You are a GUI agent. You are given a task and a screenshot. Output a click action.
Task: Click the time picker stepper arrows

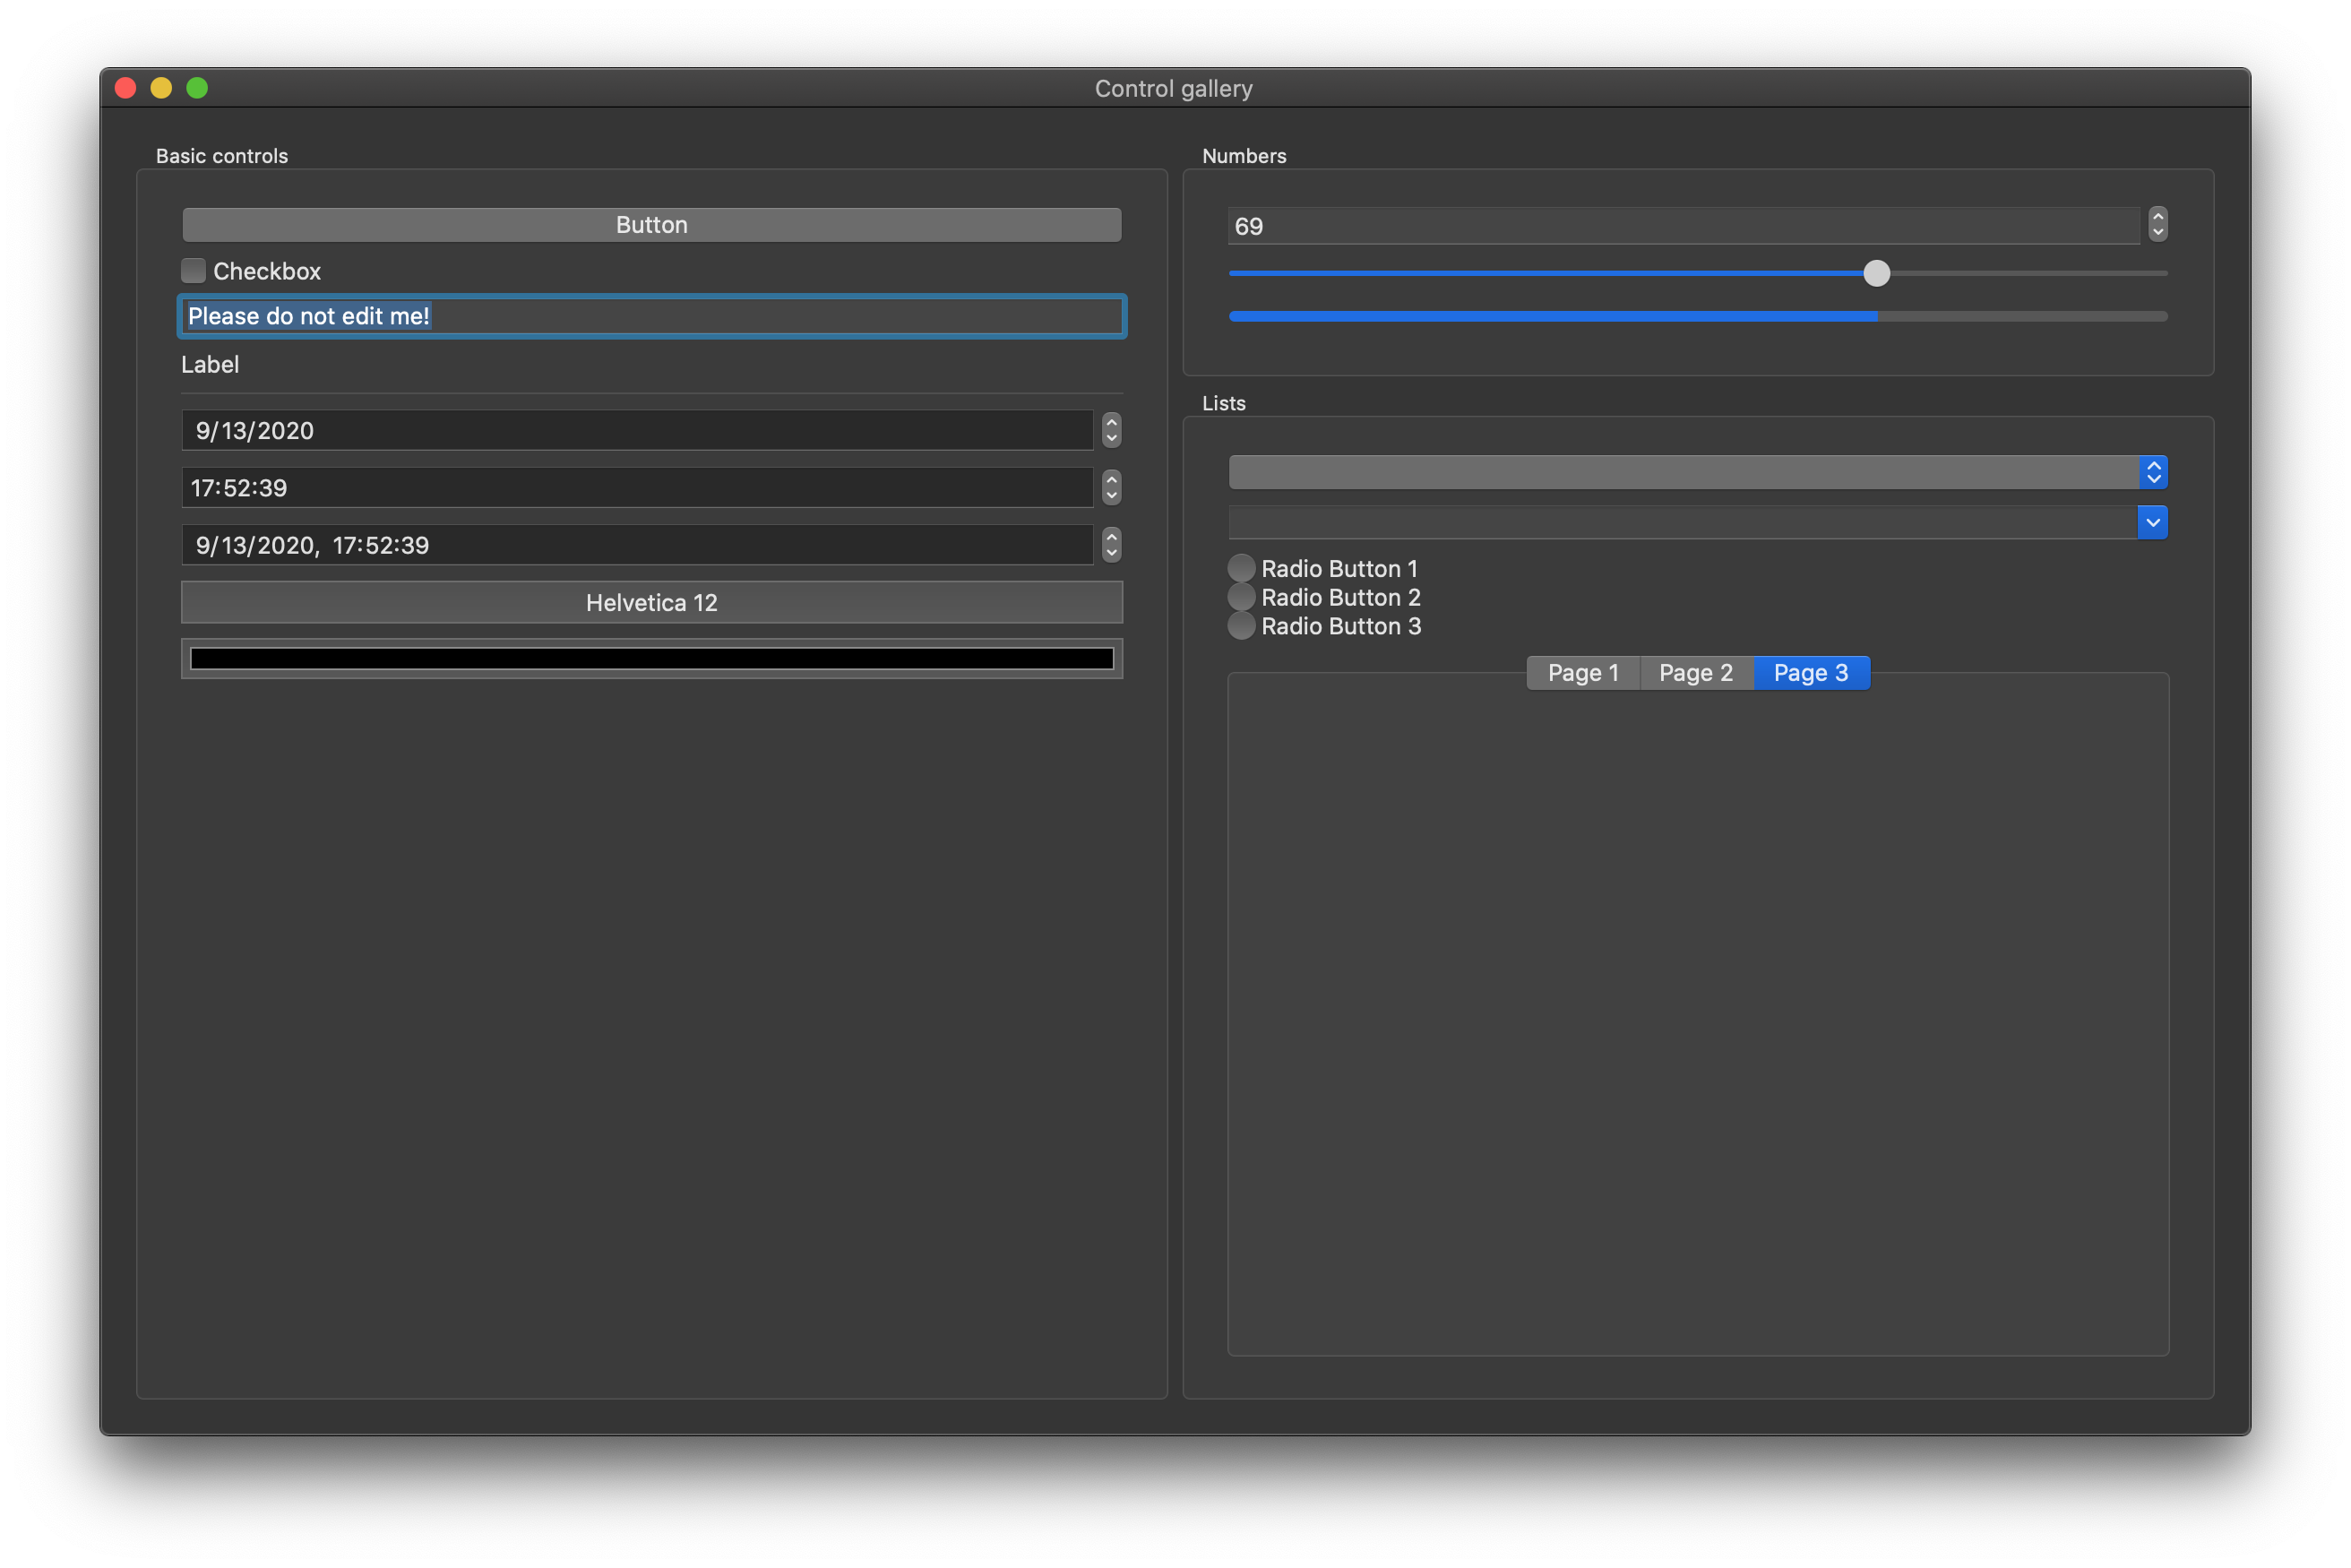(1111, 488)
